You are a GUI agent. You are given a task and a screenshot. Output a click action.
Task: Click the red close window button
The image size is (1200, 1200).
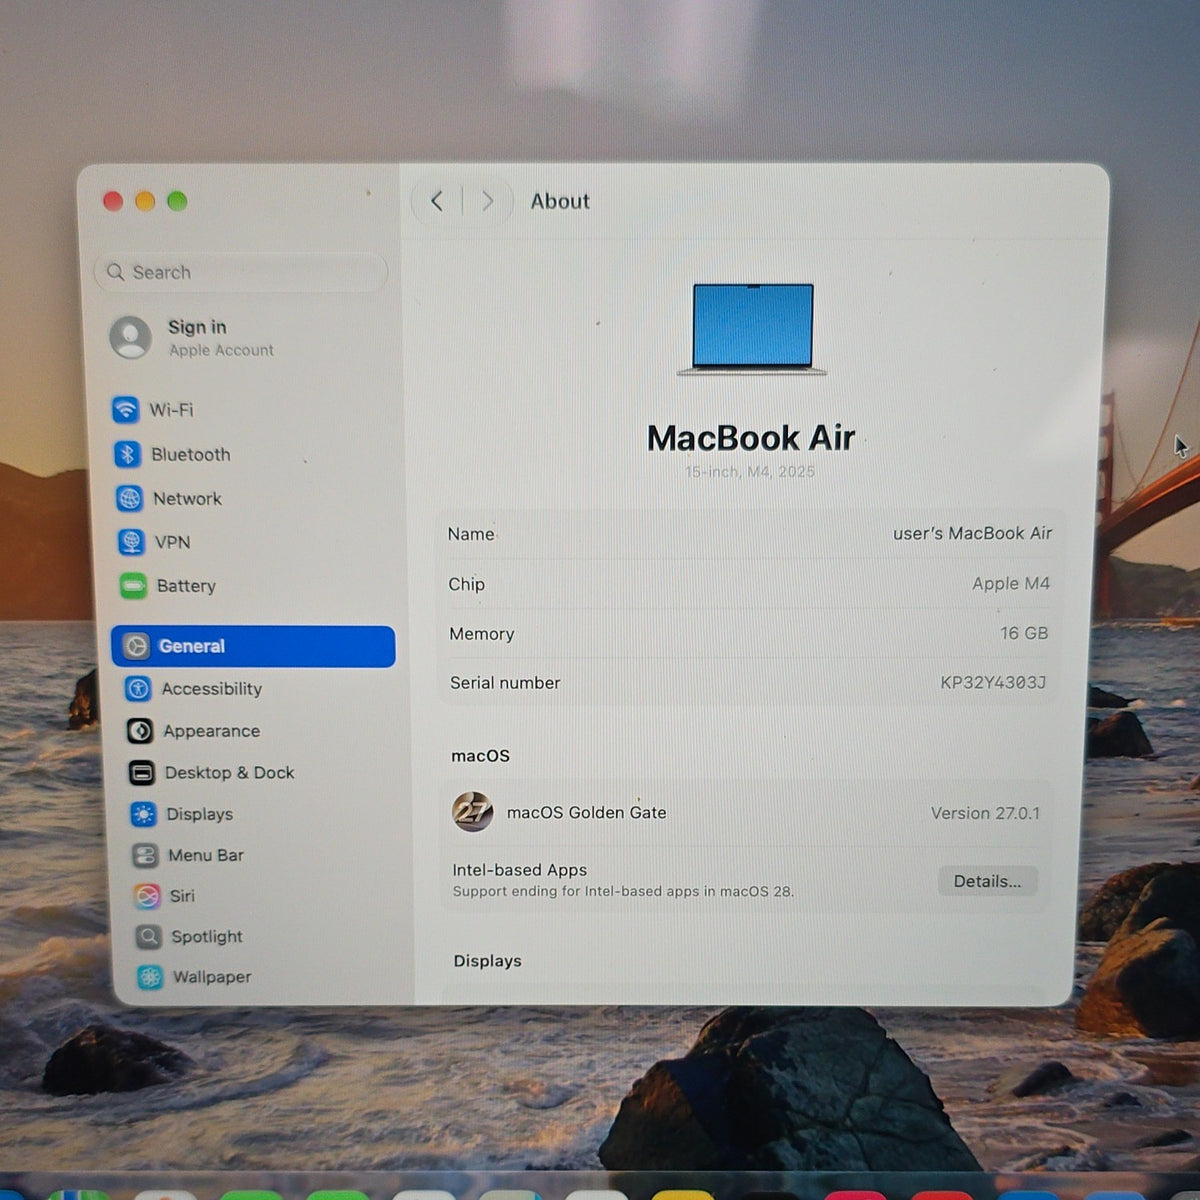pyautogui.click(x=113, y=201)
